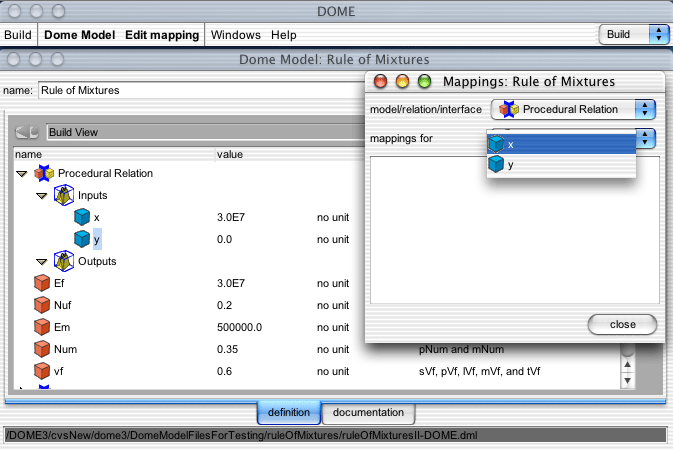Click the orange cube icon beside Ef
Screen dimensions: 673x449
(x=42, y=283)
